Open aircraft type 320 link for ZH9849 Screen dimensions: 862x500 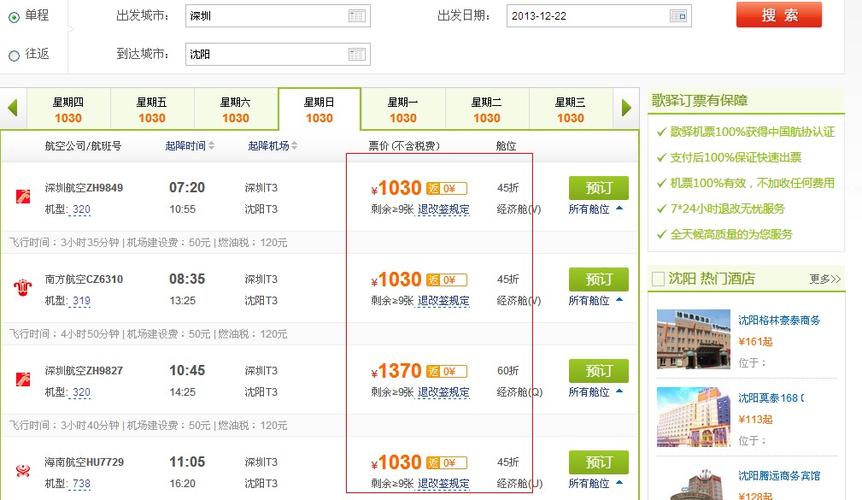click(x=81, y=209)
